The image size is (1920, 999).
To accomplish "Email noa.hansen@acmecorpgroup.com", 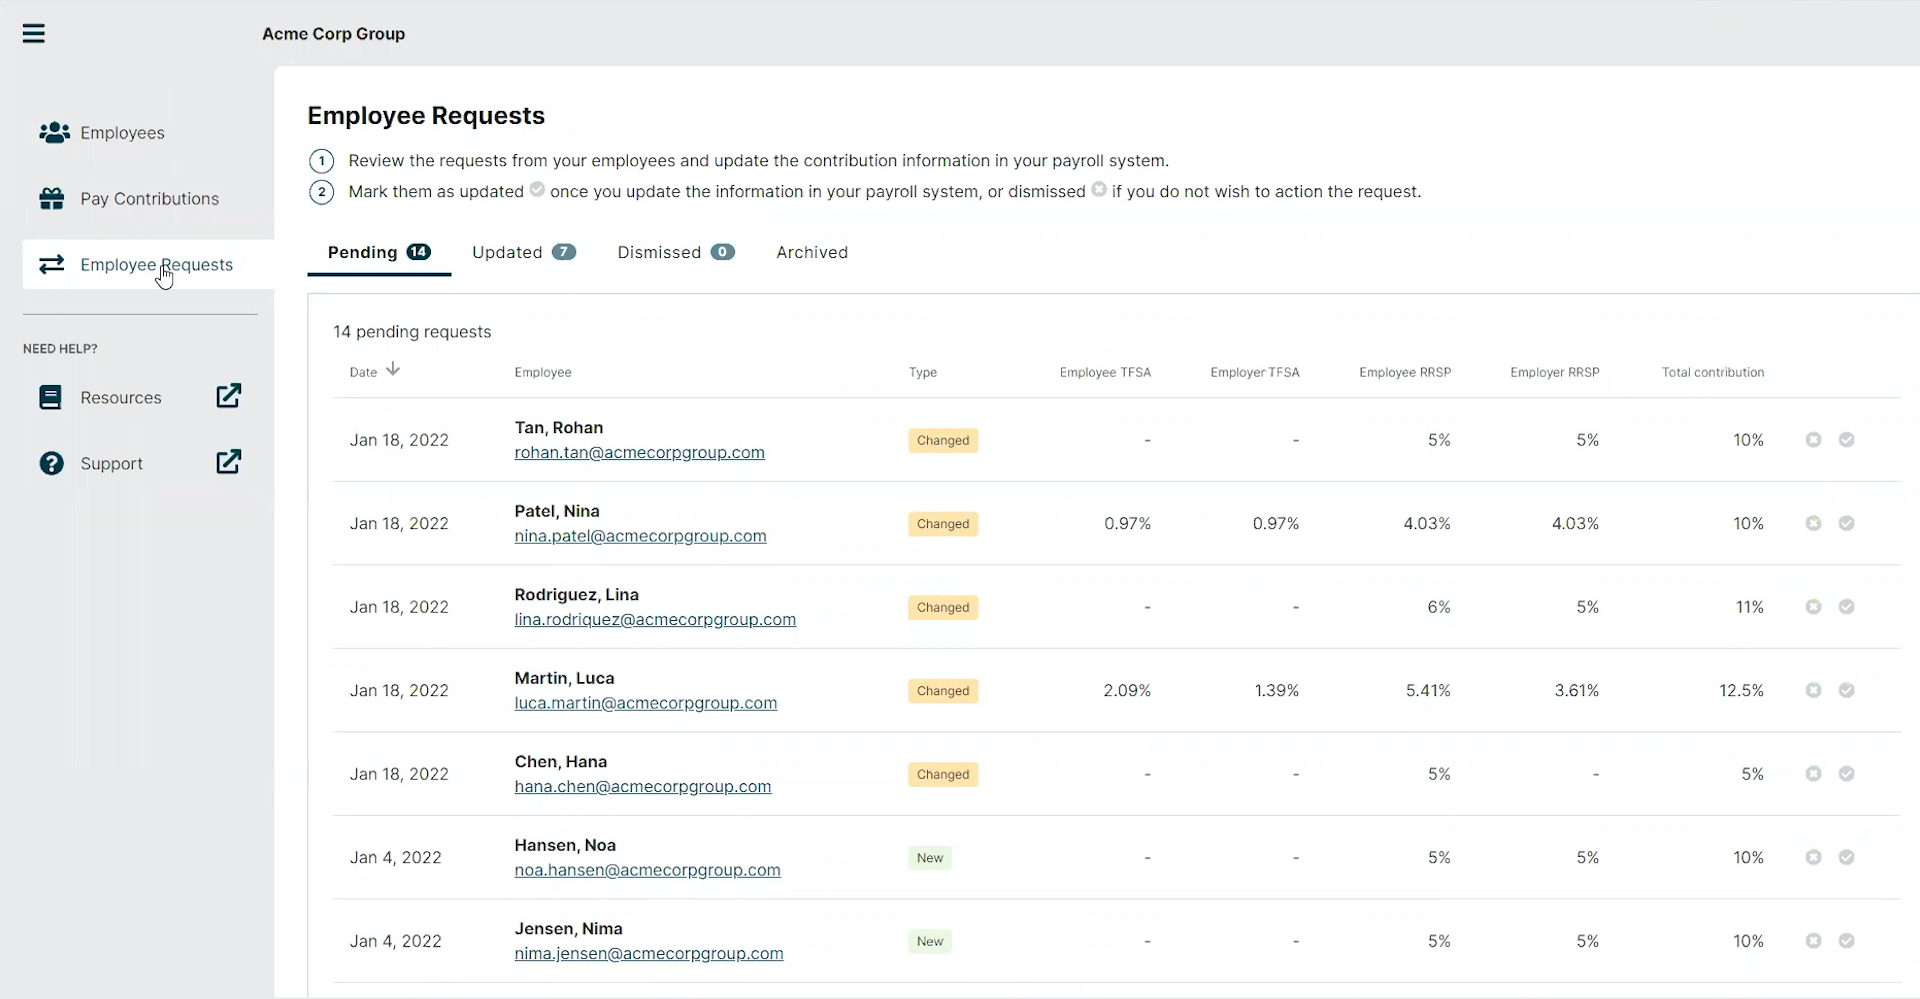I will [647, 870].
